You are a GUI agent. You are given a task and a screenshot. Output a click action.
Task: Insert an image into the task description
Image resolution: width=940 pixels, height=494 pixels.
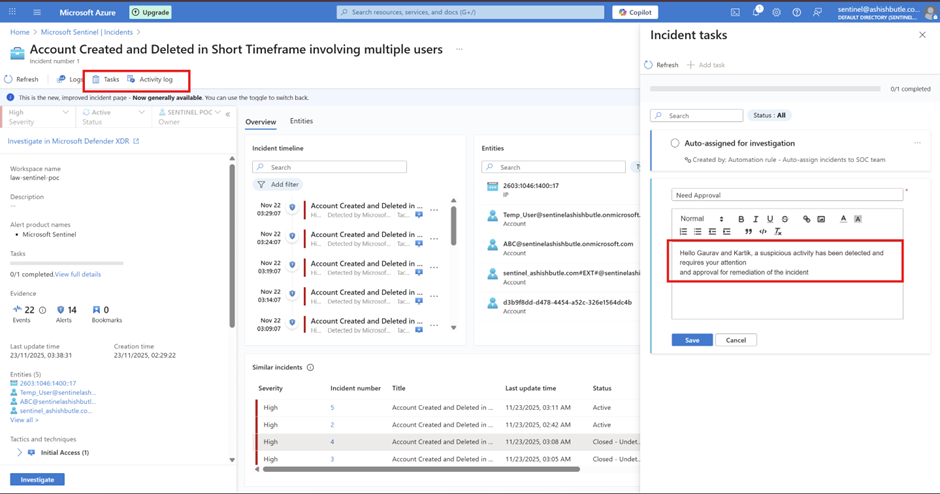pos(821,219)
